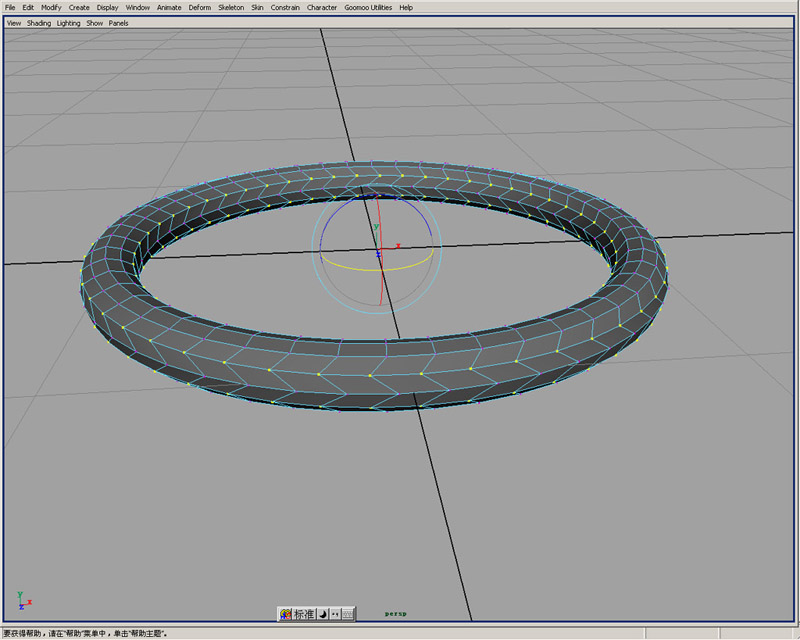Image resolution: width=800 pixels, height=640 pixels.
Task: Open the Goomoo Utilities menu
Action: tap(368, 8)
